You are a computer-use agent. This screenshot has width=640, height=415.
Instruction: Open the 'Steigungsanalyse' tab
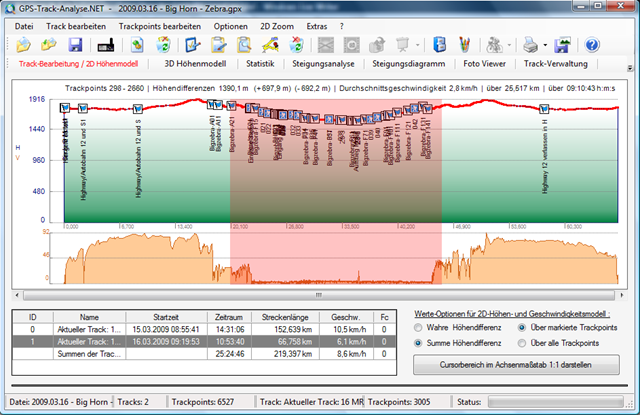(x=326, y=64)
